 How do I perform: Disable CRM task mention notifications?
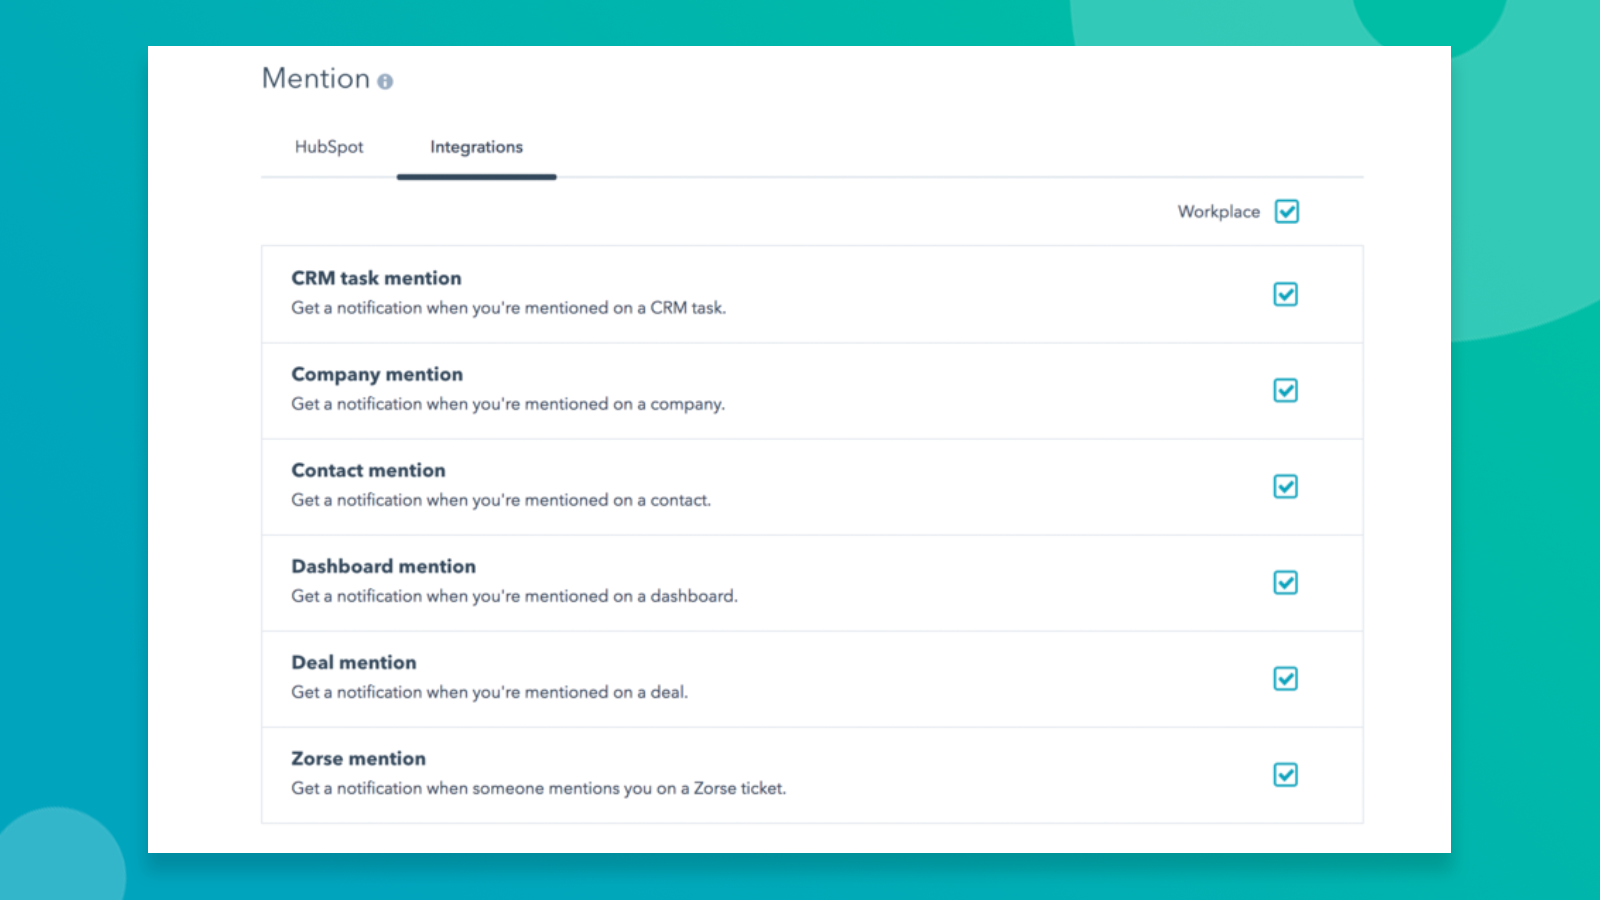(1285, 294)
